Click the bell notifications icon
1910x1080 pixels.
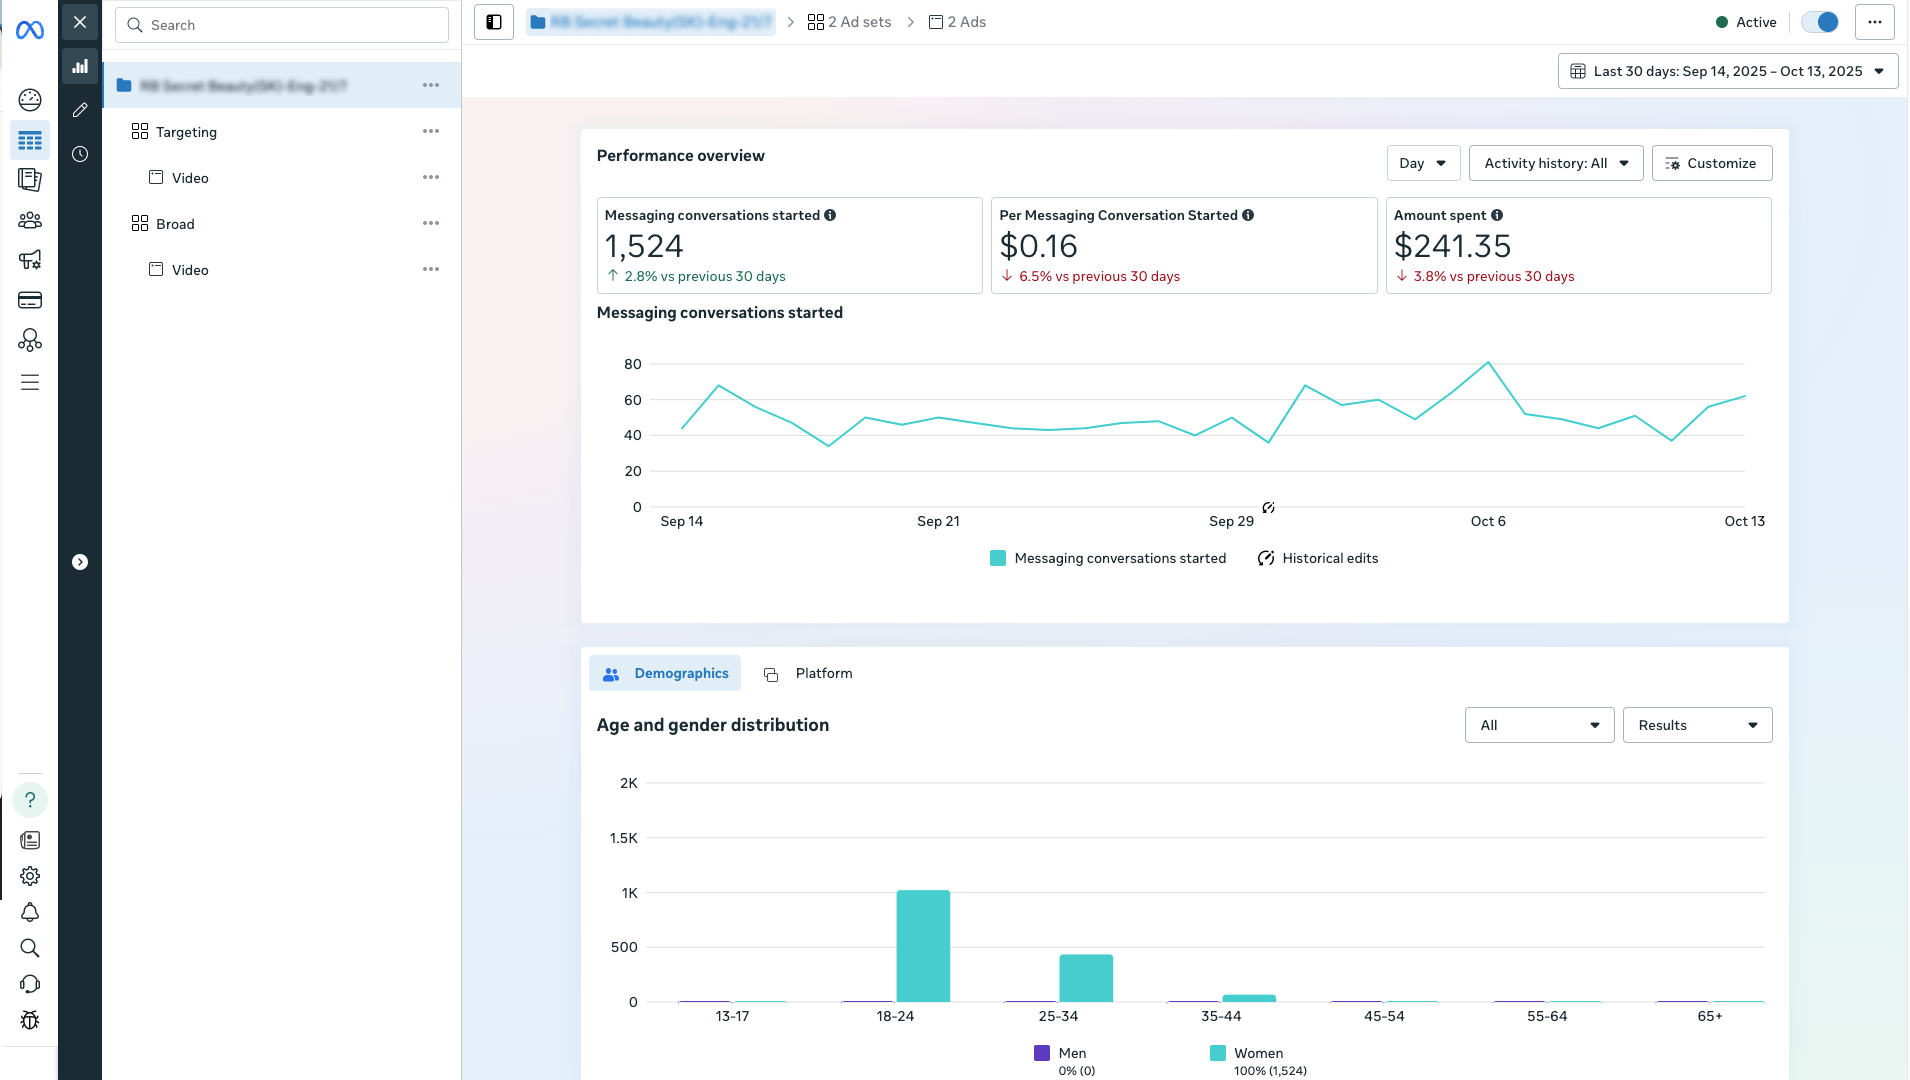click(x=30, y=912)
